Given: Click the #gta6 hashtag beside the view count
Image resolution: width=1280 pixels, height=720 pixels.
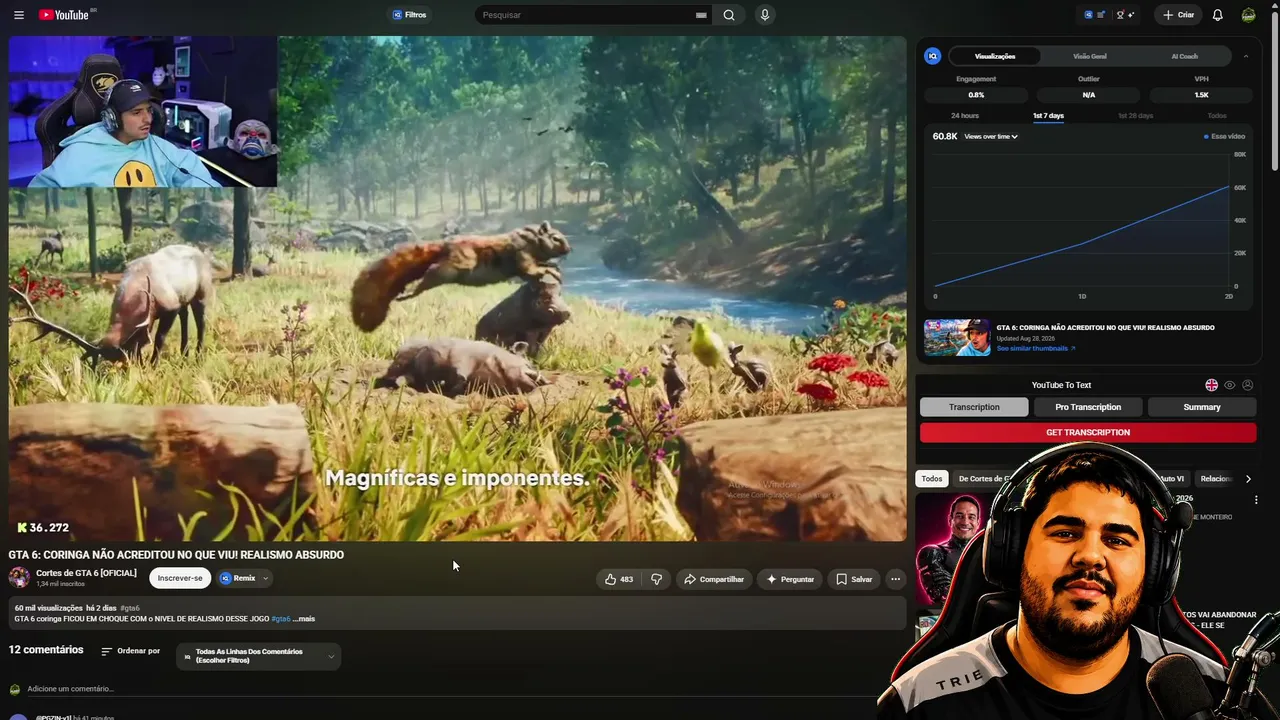Looking at the screenshot, I should (x=130, y=608).
